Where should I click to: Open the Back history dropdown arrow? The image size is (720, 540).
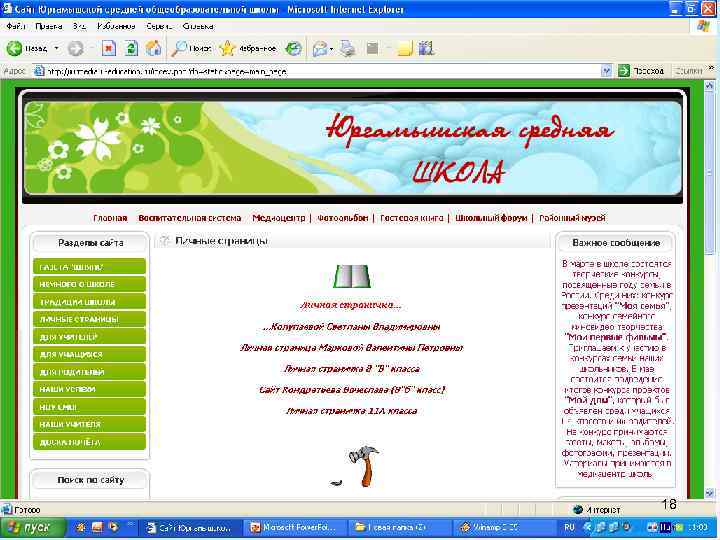tap(56, 48)
